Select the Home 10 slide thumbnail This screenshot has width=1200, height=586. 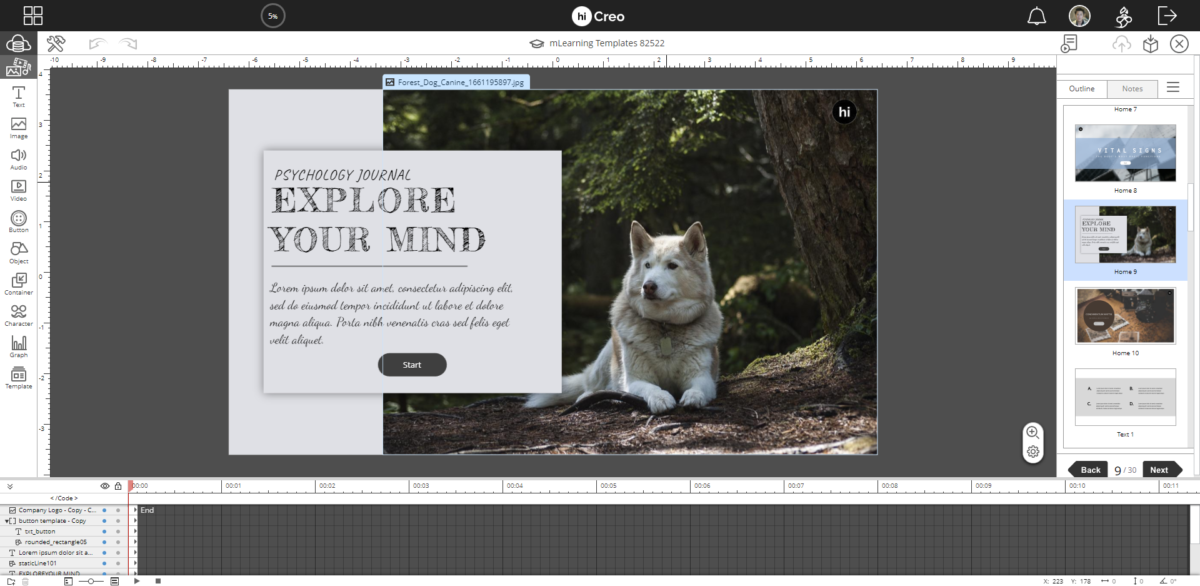point(1125,316)
